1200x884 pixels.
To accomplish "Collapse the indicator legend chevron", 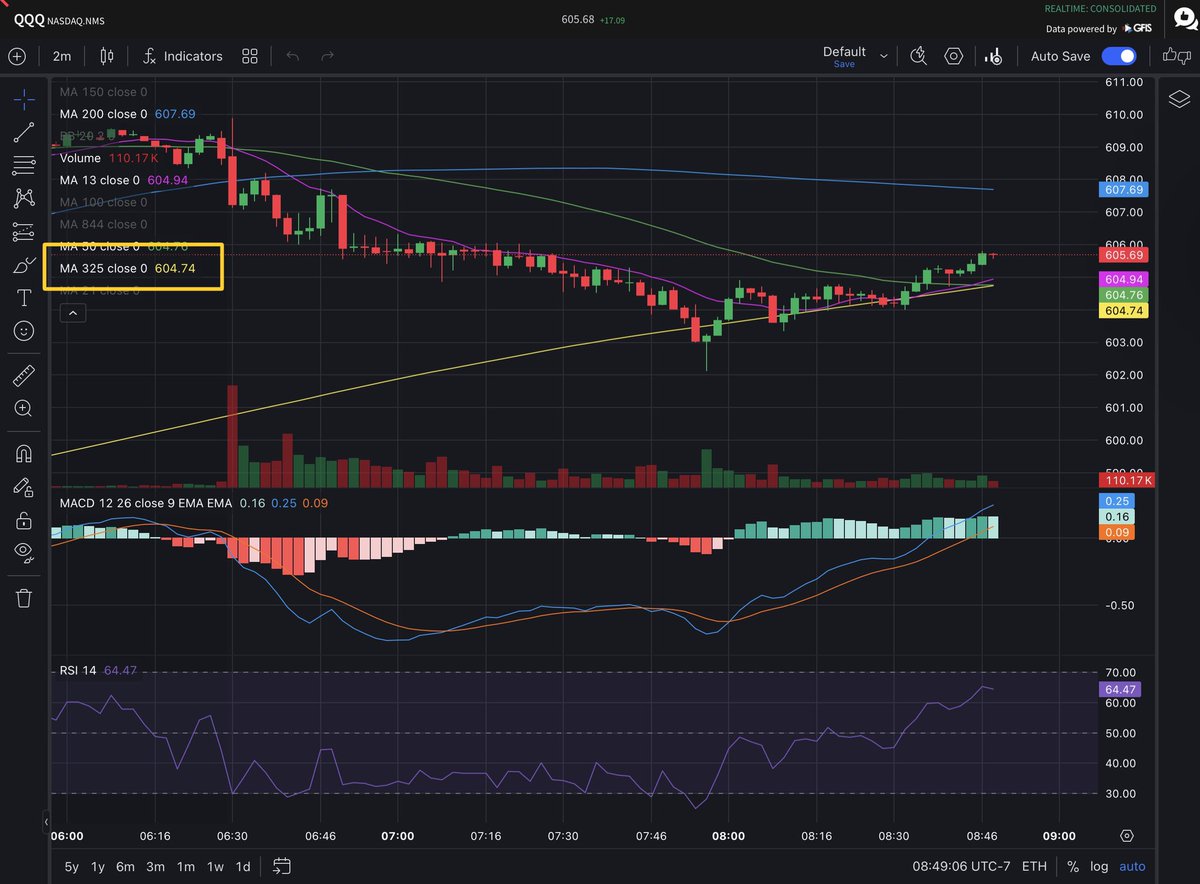I will pos(74,313).
